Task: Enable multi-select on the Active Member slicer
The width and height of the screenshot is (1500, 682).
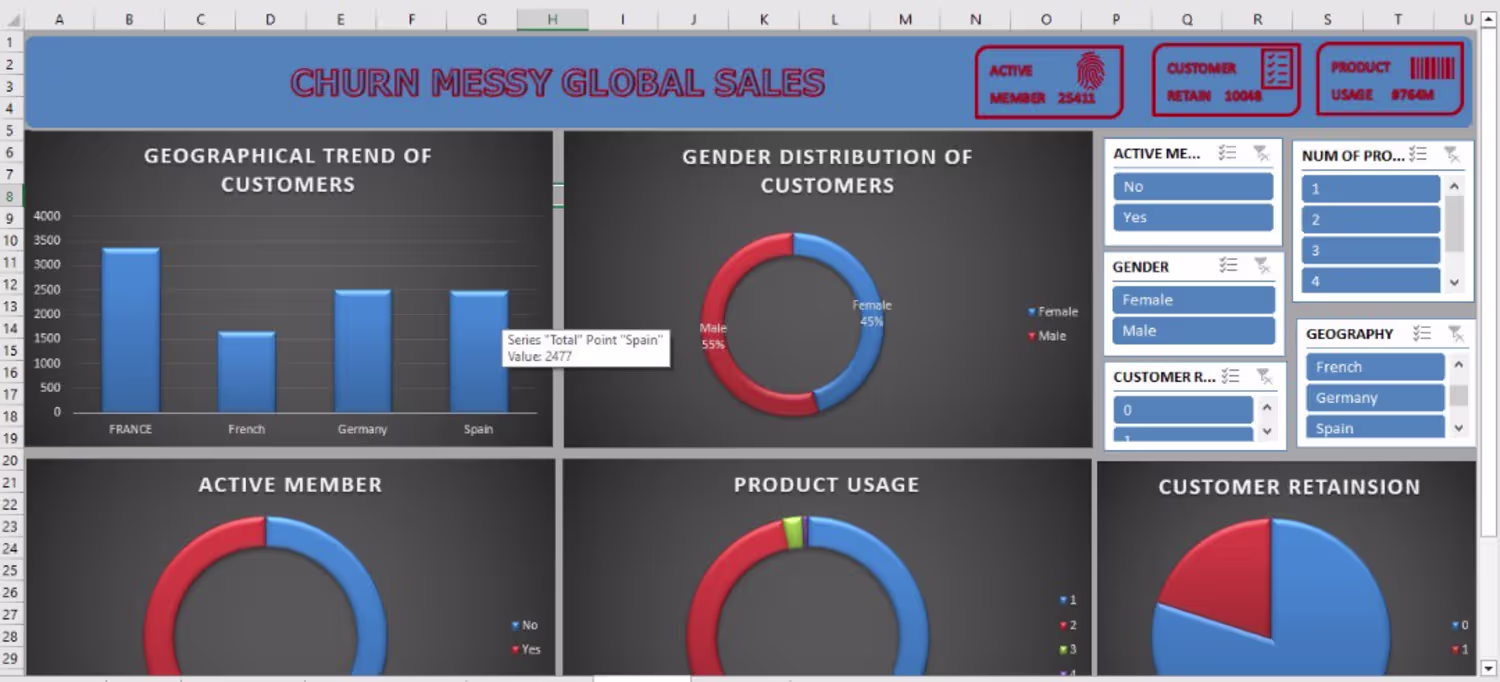Action: point(1227,153)
